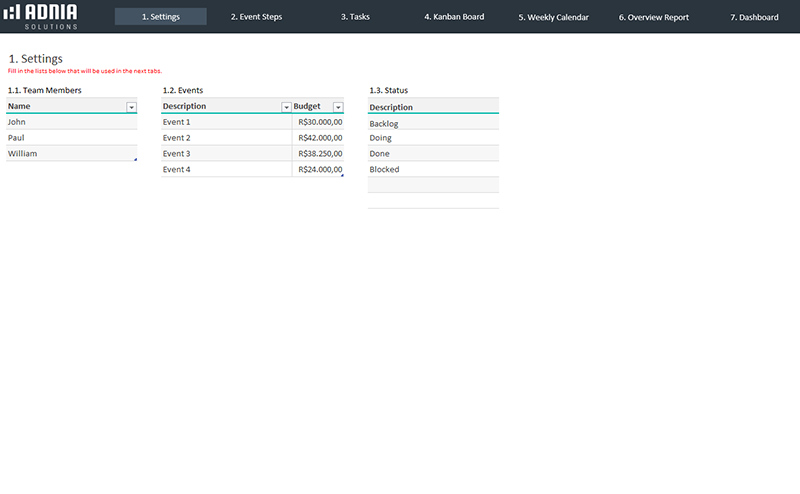The height and width of the screenshot is (494, 800).
Task: Select the empty row below Blocked status
Action: tap(433, 185)
